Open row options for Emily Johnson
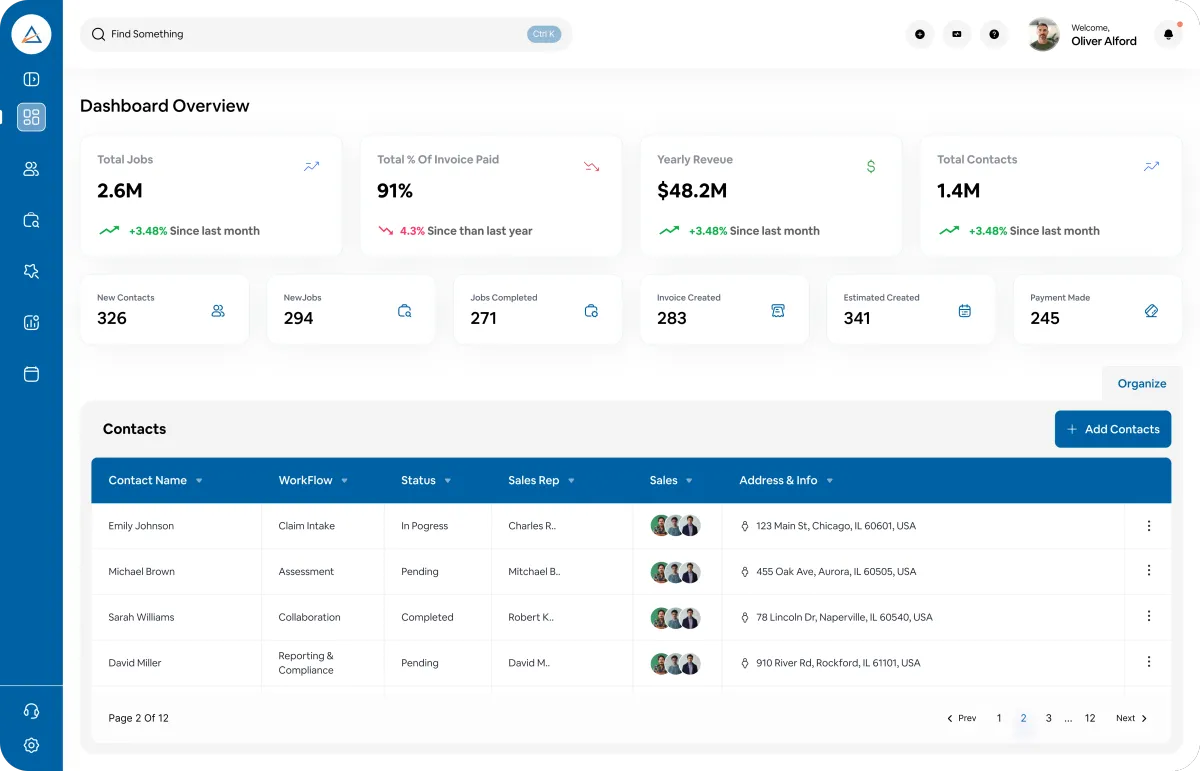Screen dimensions: 1200x771 coord(1148,526)
